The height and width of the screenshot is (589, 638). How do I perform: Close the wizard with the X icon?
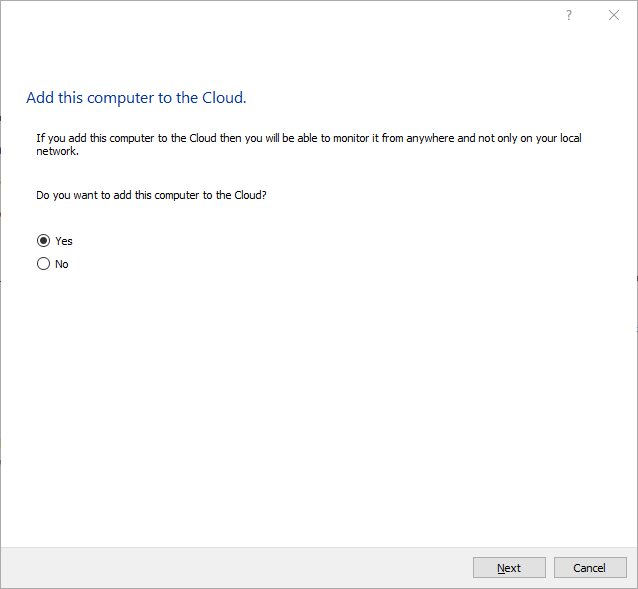click(613, 15)
